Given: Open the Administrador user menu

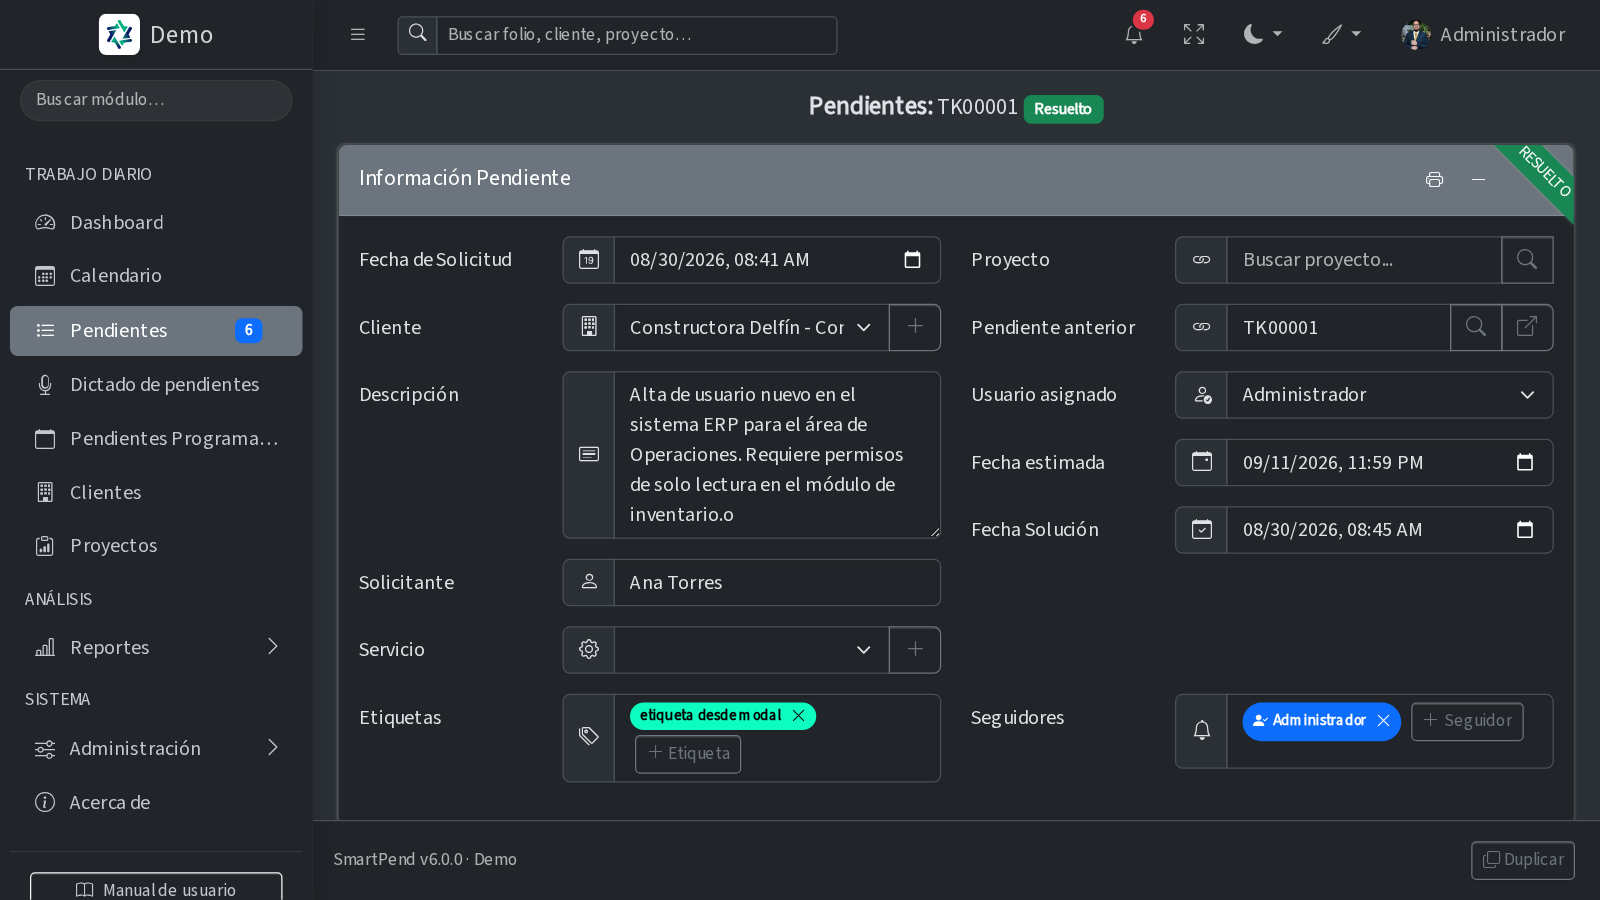Looking at the screenshot, I should [1483, 34].
